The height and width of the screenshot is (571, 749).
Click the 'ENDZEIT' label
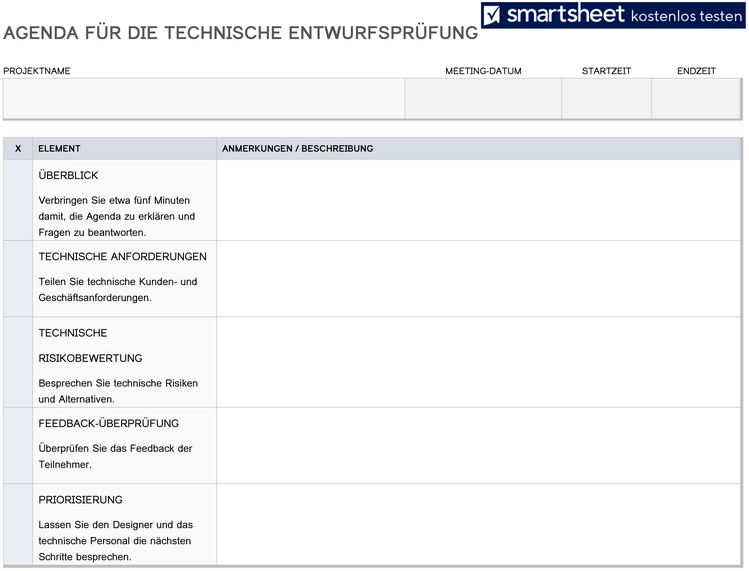696,71
